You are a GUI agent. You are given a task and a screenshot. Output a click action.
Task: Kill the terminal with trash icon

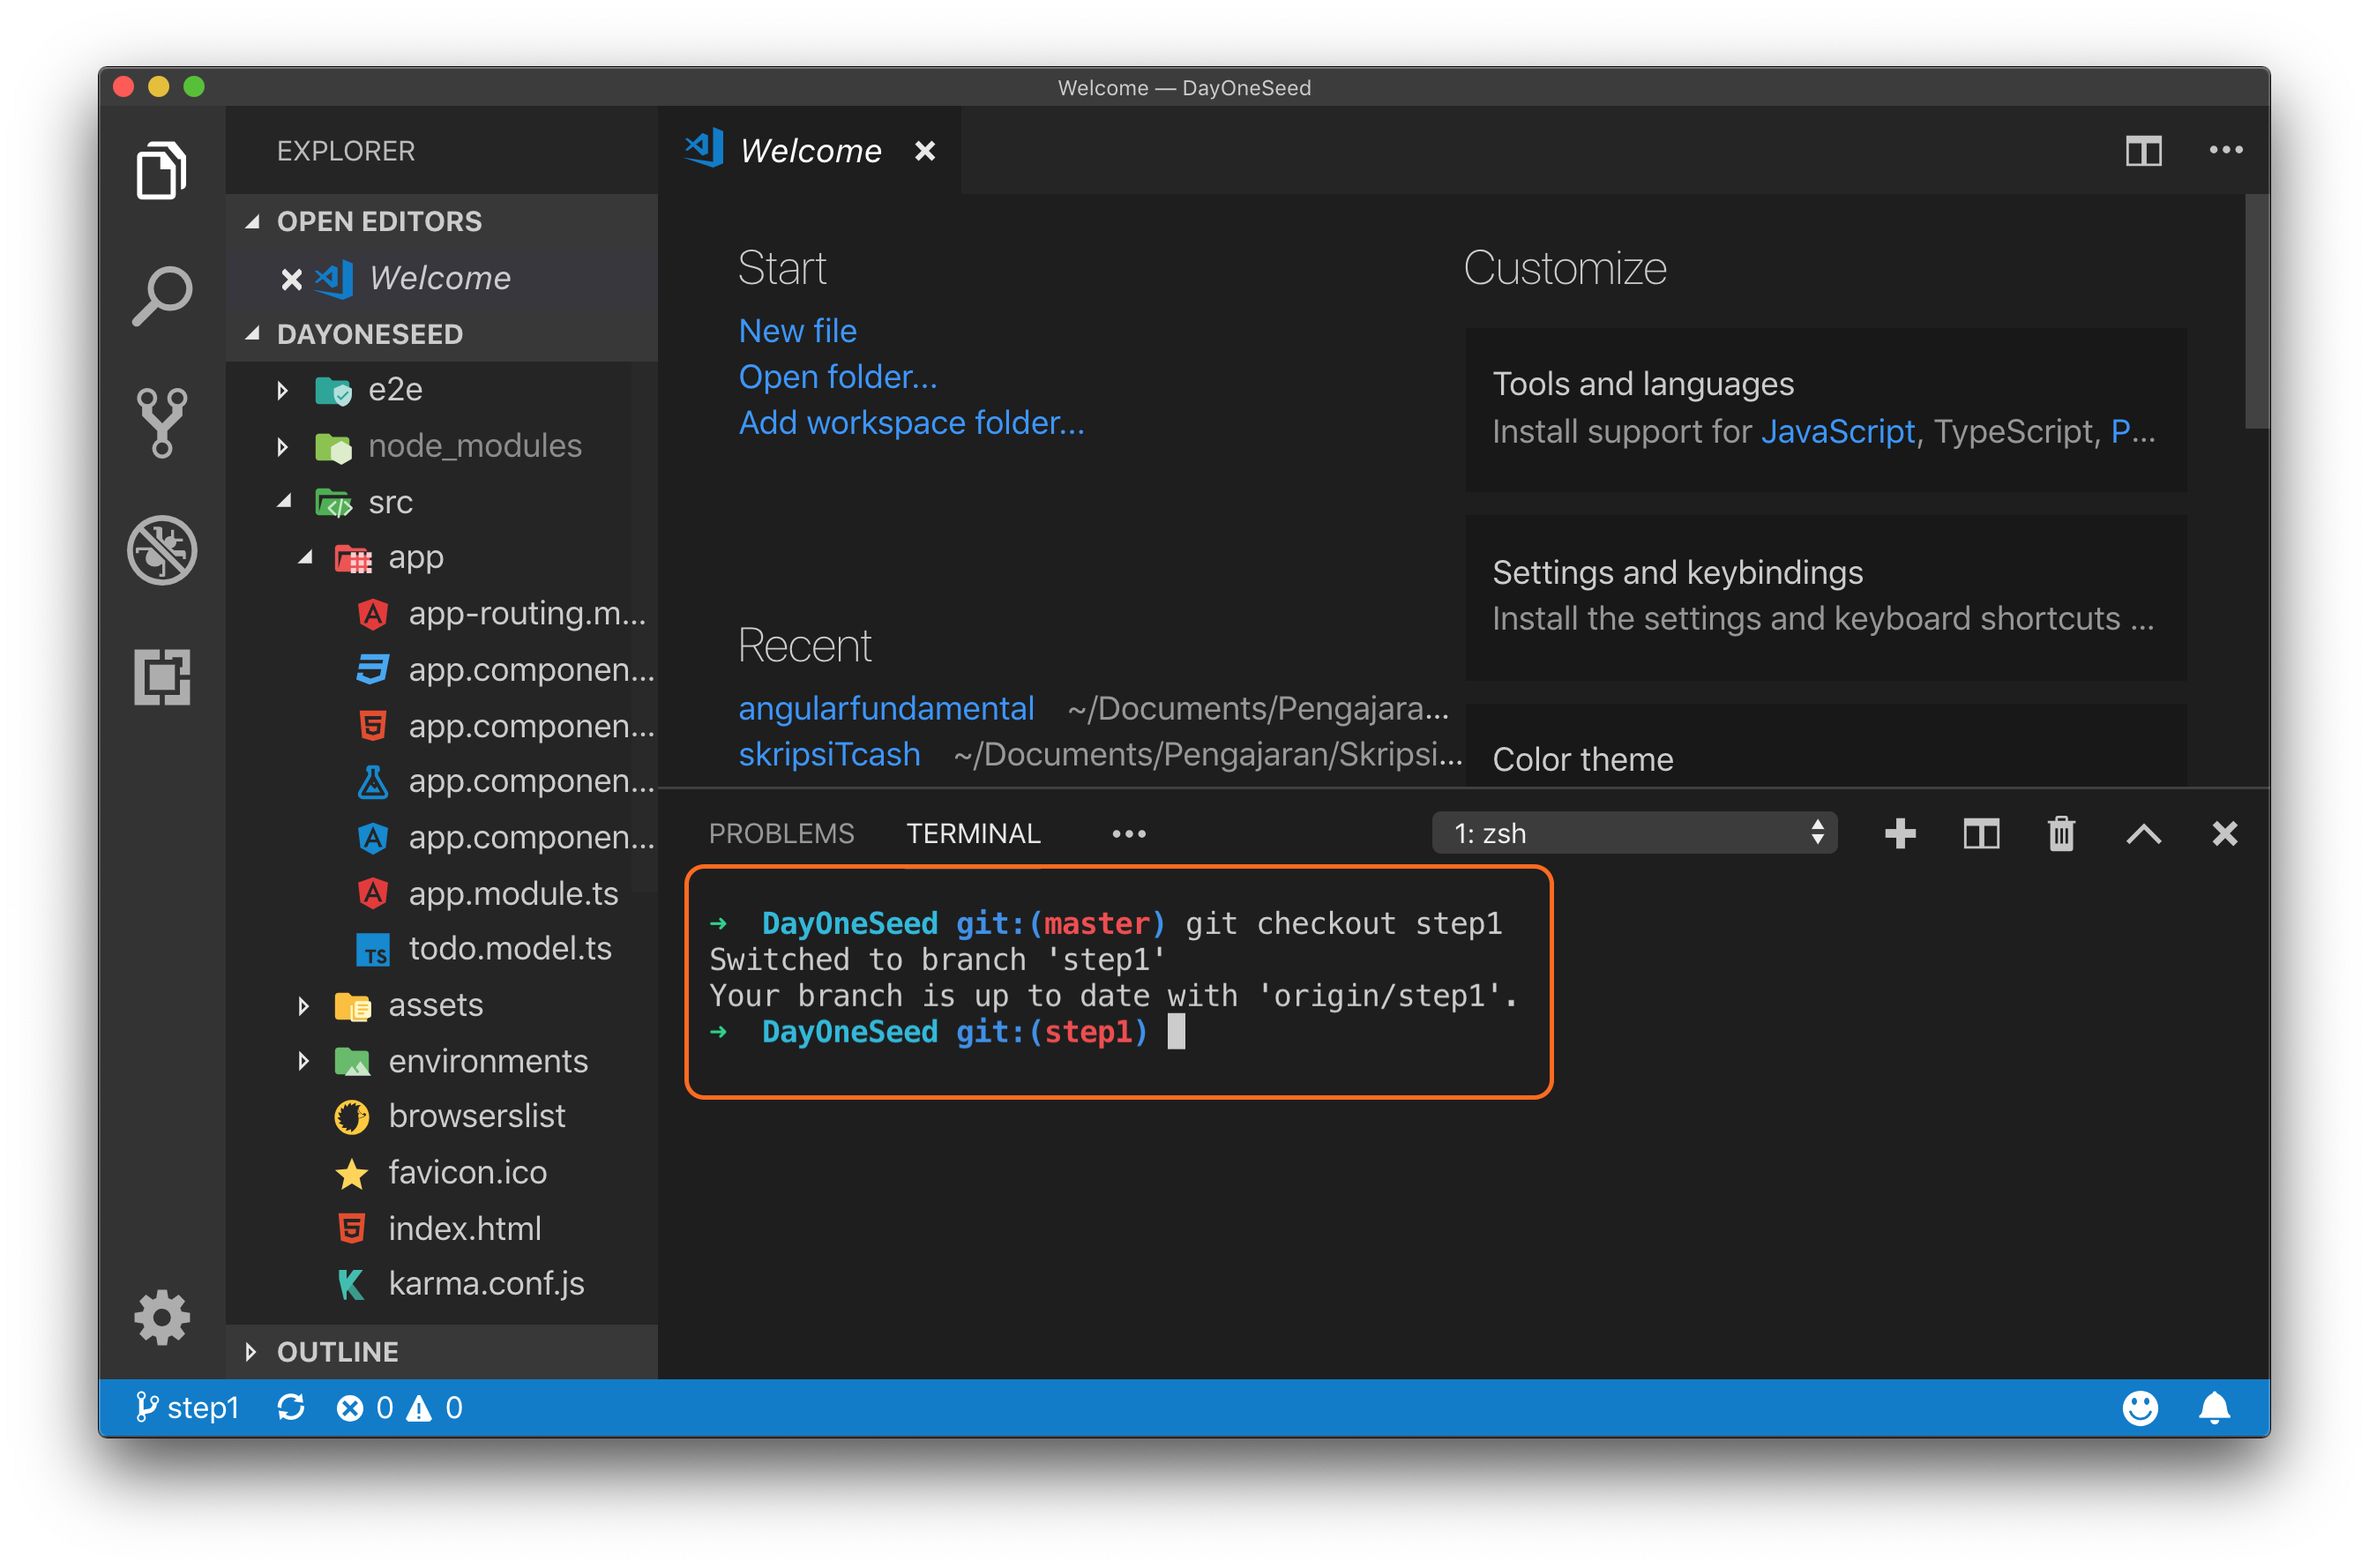point(2061,833)
